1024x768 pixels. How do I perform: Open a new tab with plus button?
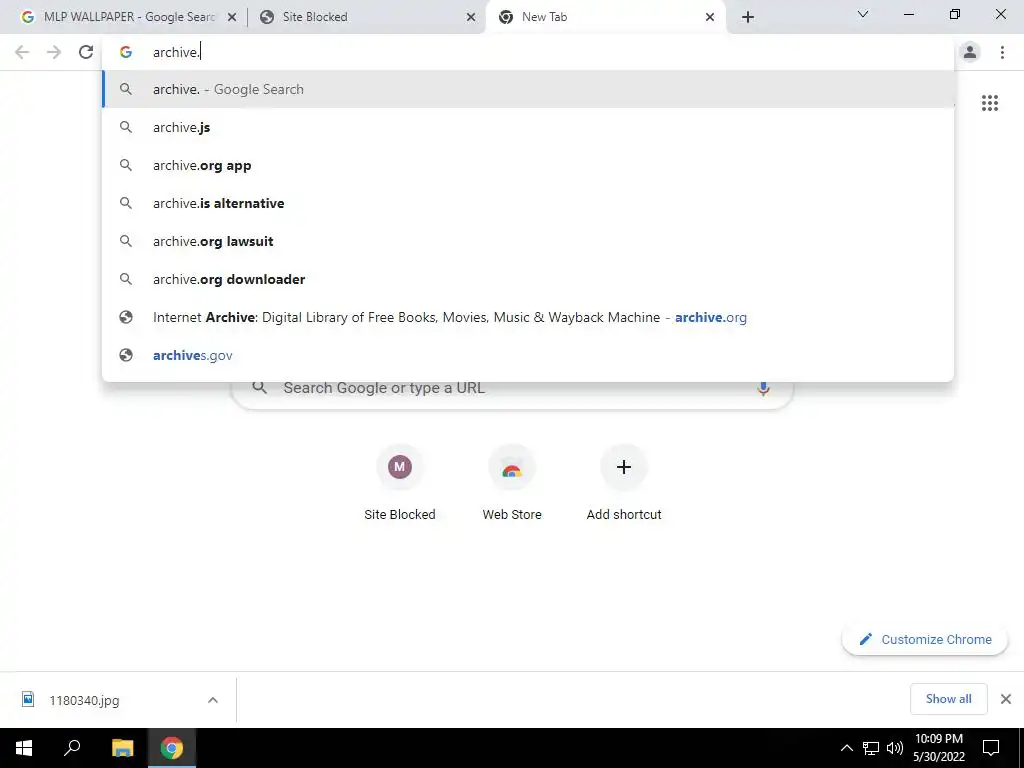coord(748,17)
